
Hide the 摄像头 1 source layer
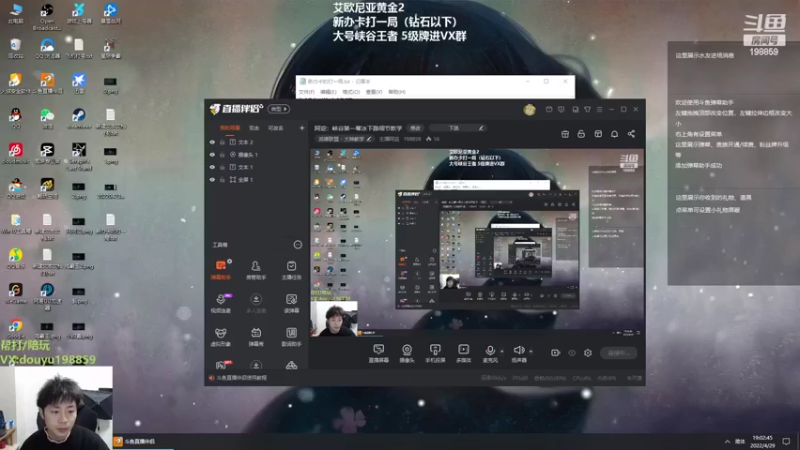(x=212, y=155)
